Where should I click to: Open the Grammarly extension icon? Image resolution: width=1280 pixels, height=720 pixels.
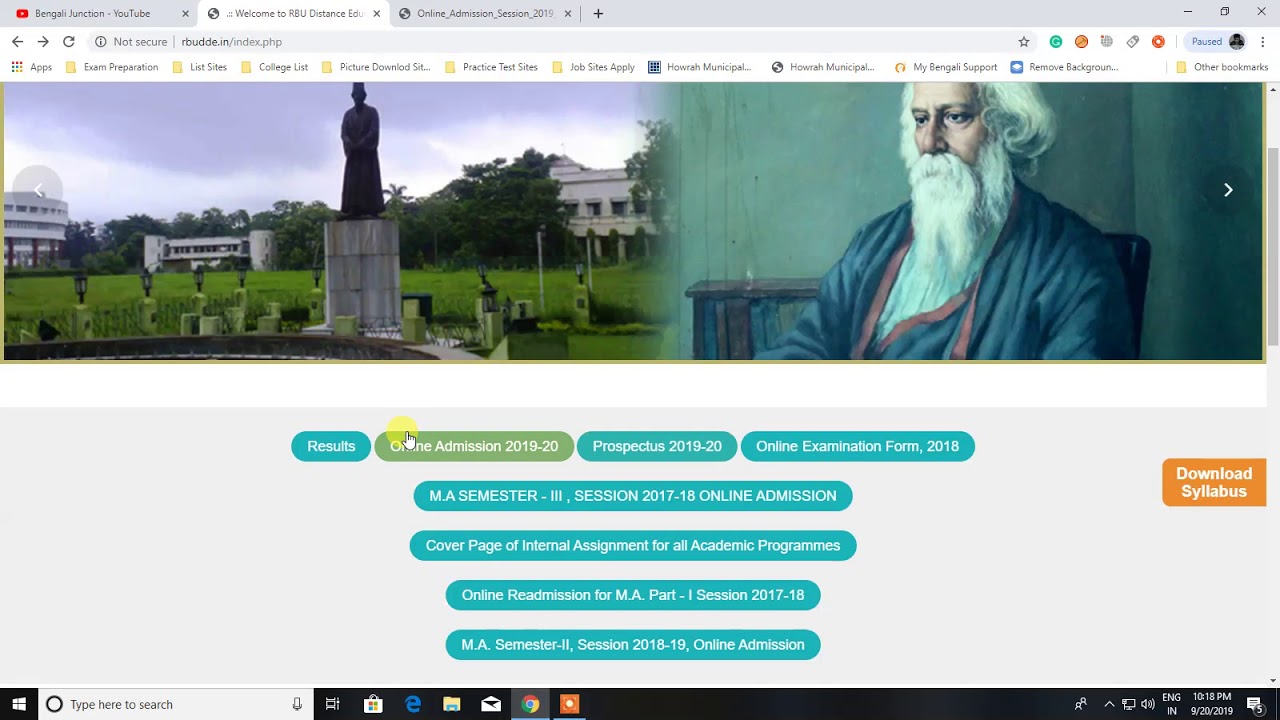(1056, 42)
